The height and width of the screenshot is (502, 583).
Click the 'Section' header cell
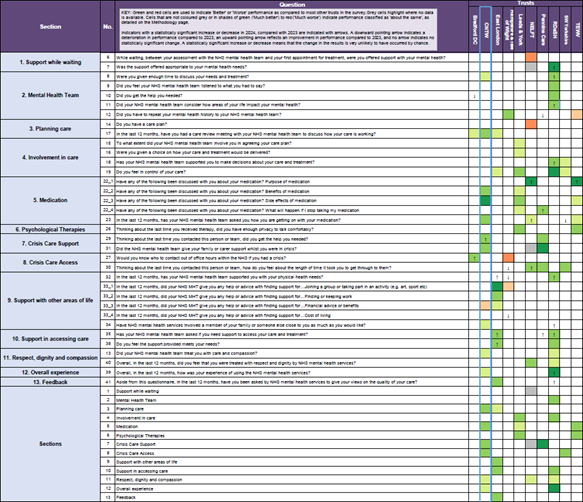pyautogui.click(x=50, y=26)
